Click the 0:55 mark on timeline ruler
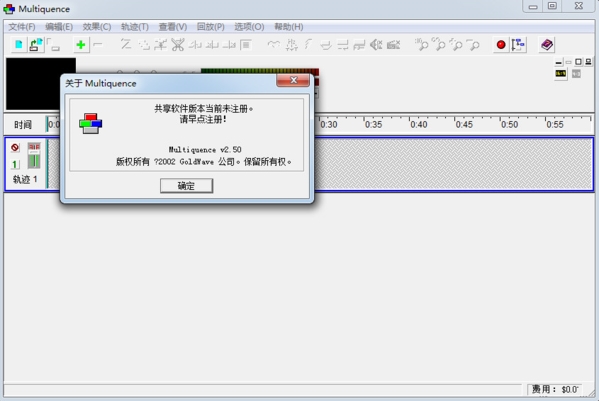 [555, 125]
